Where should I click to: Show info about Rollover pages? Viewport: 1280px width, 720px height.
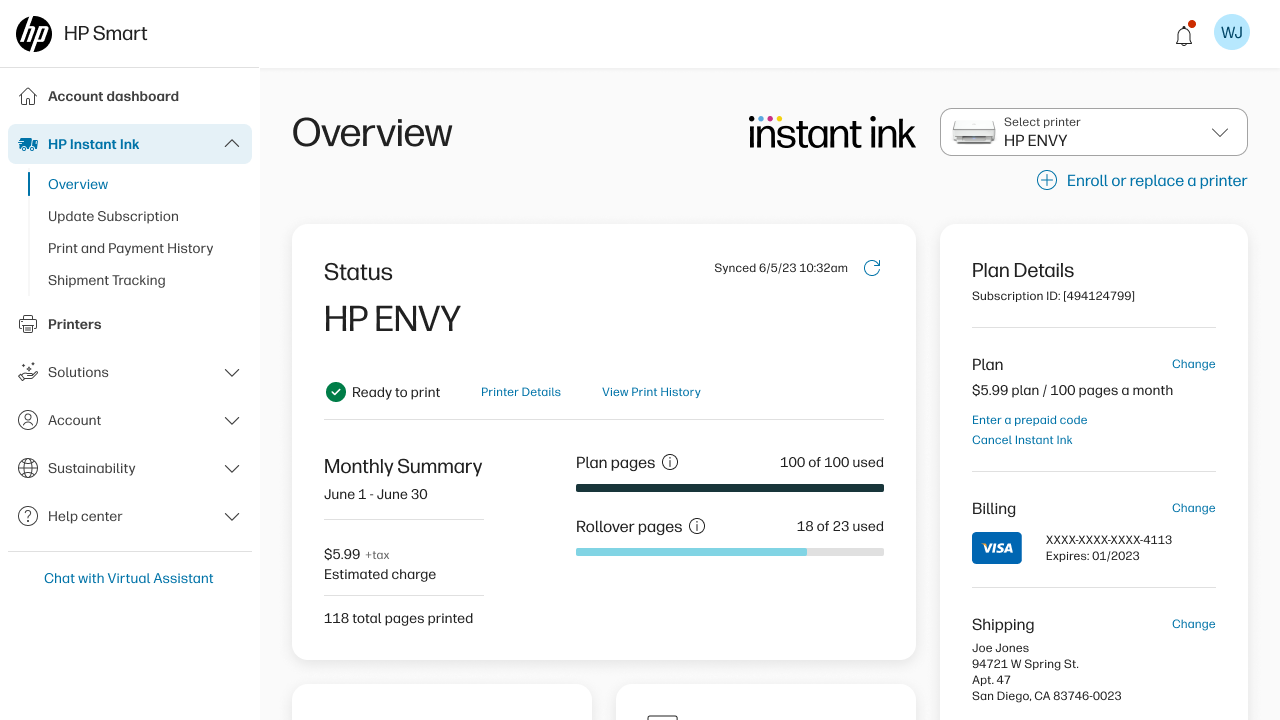697,526
